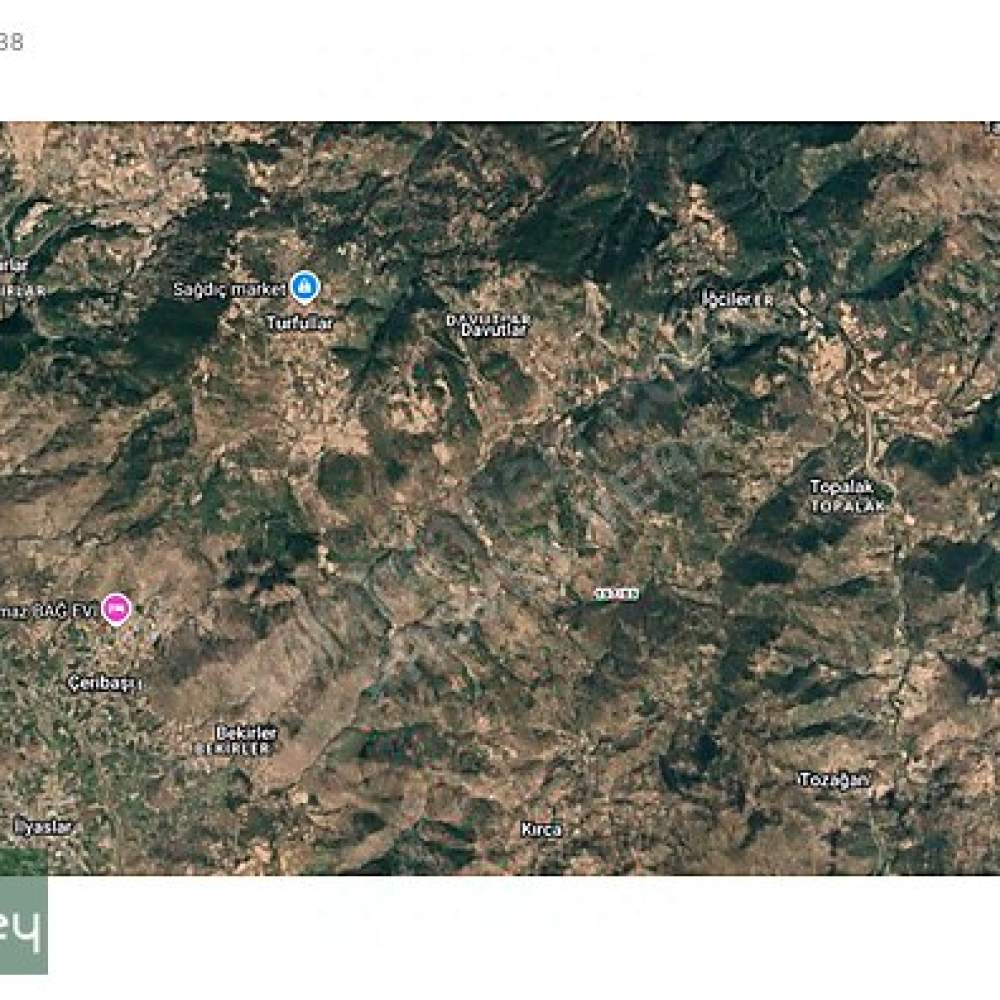Select the Topalak village label
Viewport: 1000px width, 1000px height.
tap(842, 487)
